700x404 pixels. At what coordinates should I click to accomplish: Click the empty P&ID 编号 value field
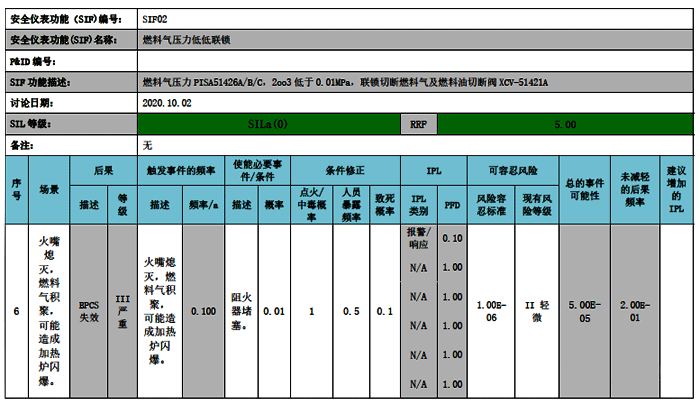415,61
